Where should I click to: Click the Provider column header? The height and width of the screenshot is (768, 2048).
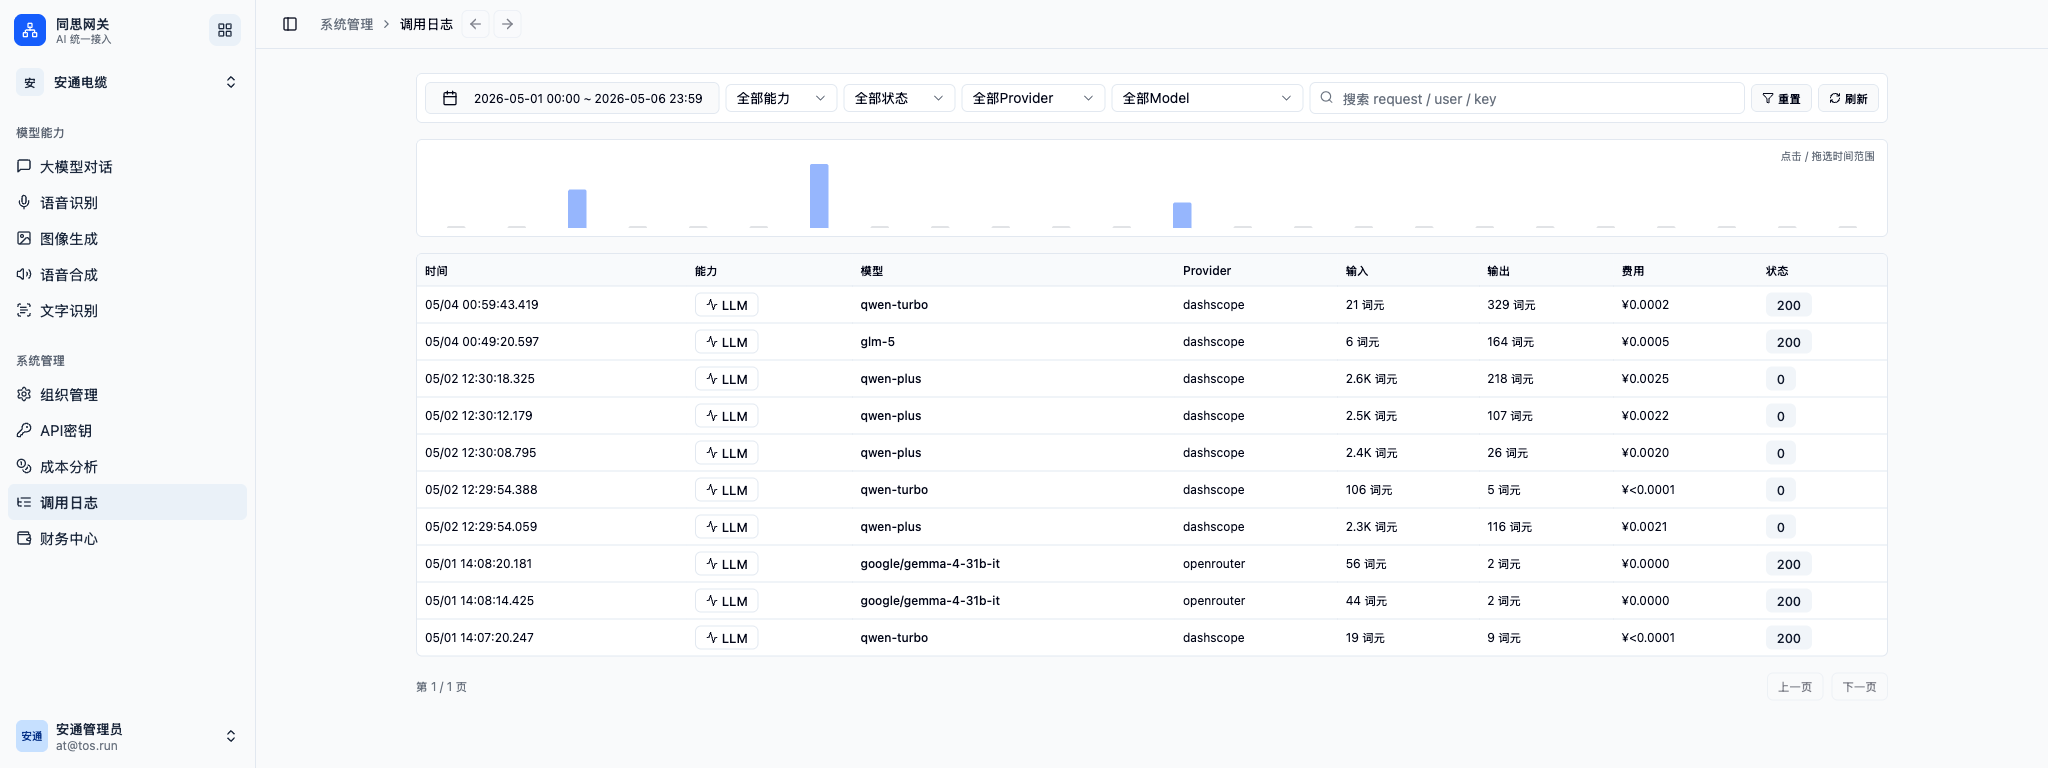click(1207, 271)
